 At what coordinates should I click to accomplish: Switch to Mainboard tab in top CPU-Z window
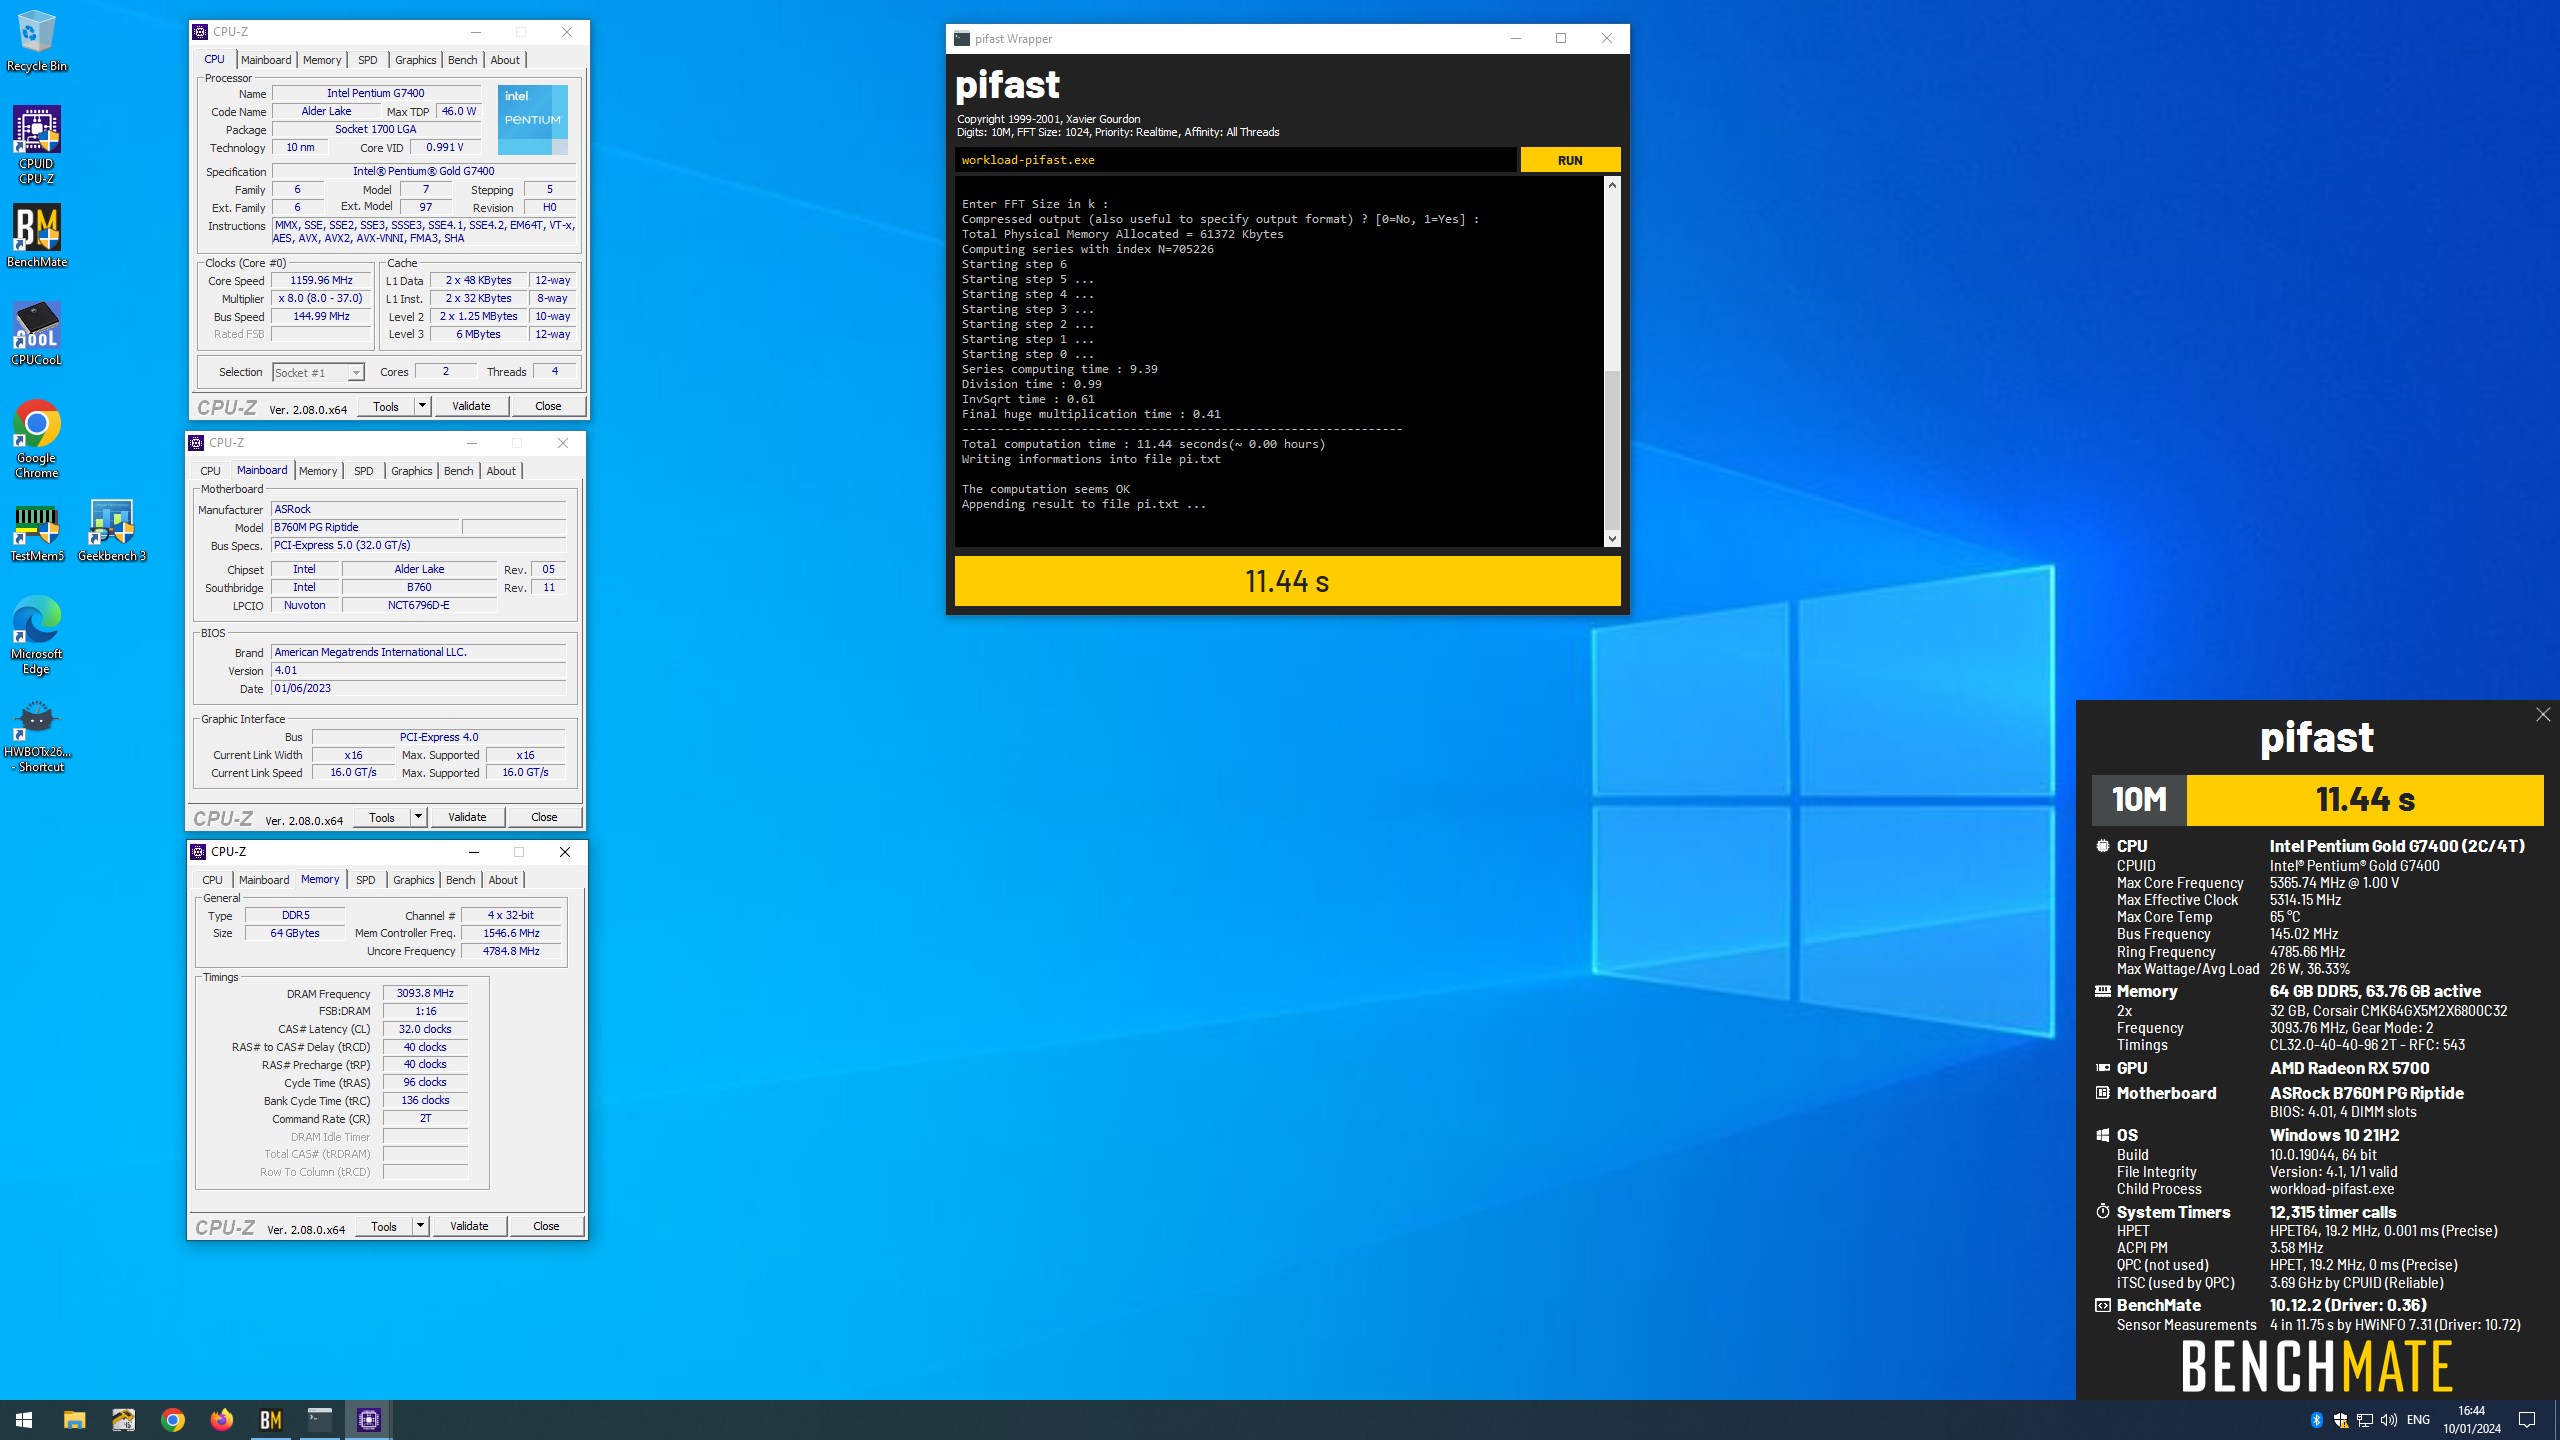(266, 60)
